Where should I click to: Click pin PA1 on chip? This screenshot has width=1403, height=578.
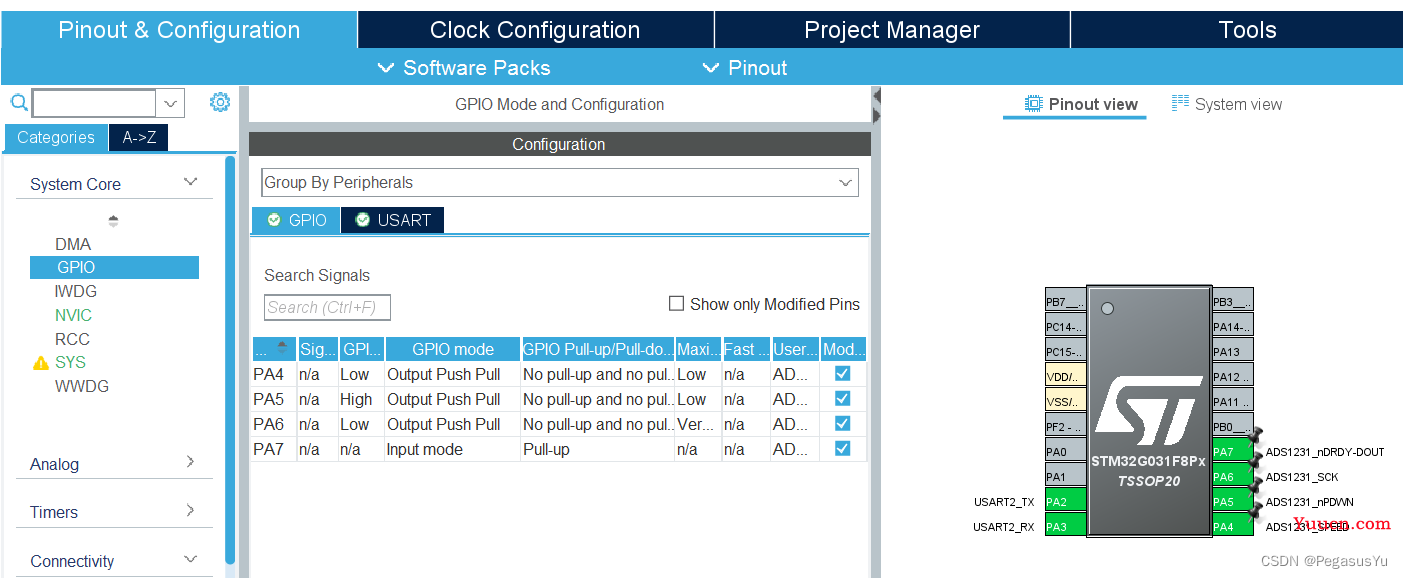point(1065,476)
